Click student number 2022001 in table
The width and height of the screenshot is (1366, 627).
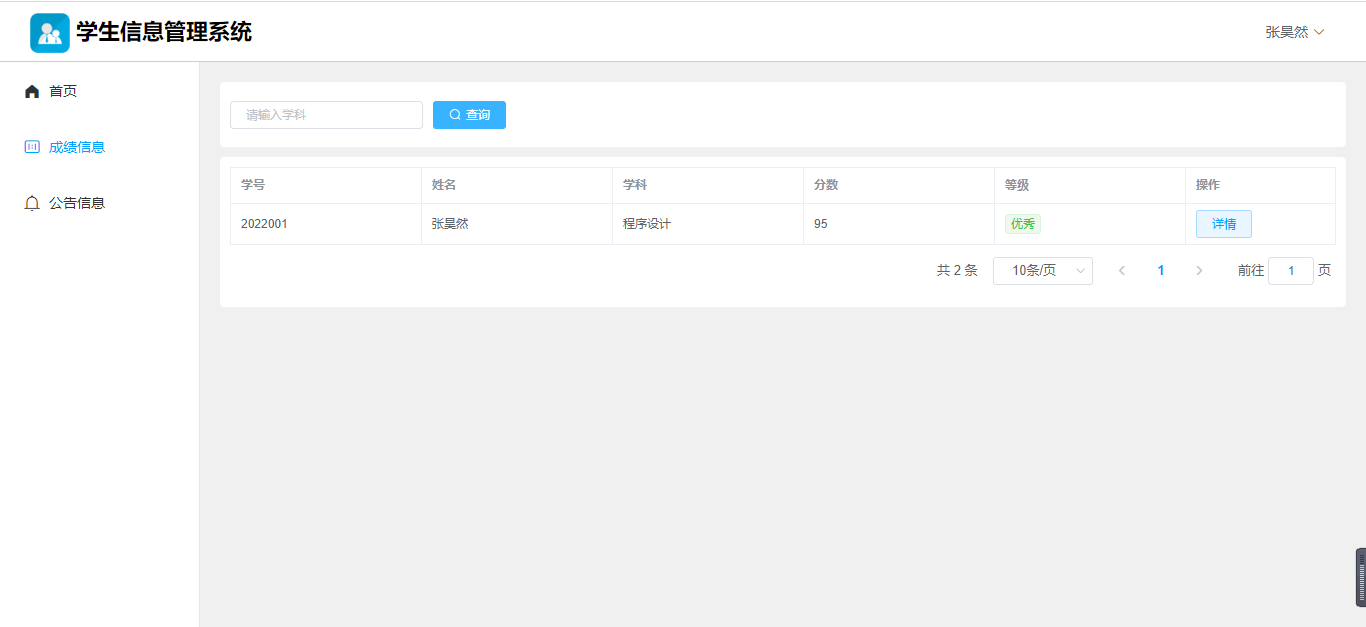coord(264,224)
